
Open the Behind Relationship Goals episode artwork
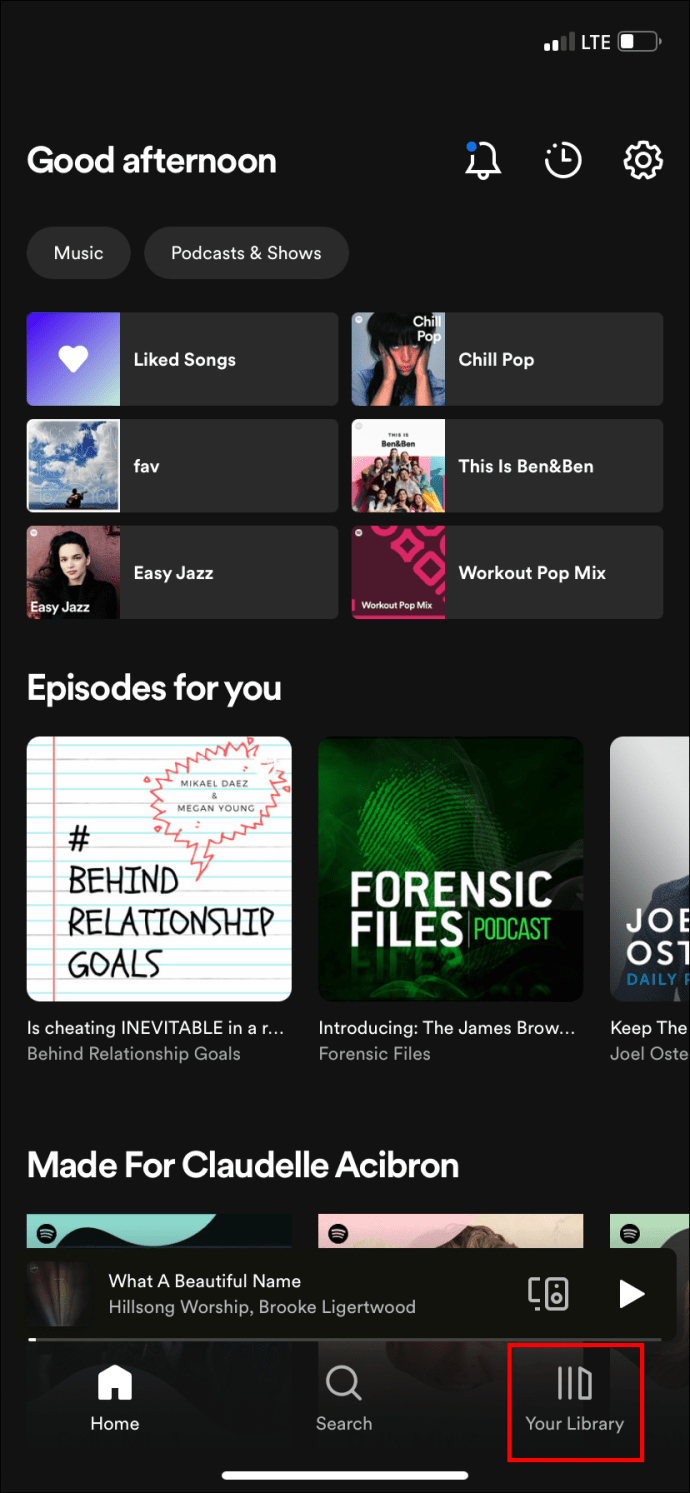tap(159, 869)
